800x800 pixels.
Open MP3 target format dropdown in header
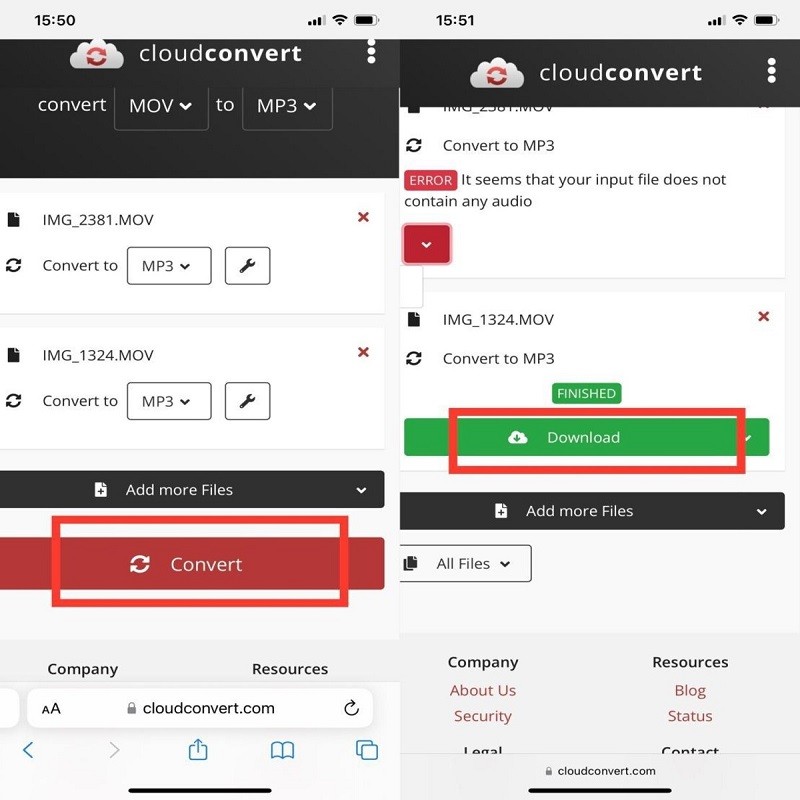(x=286, y=106)
